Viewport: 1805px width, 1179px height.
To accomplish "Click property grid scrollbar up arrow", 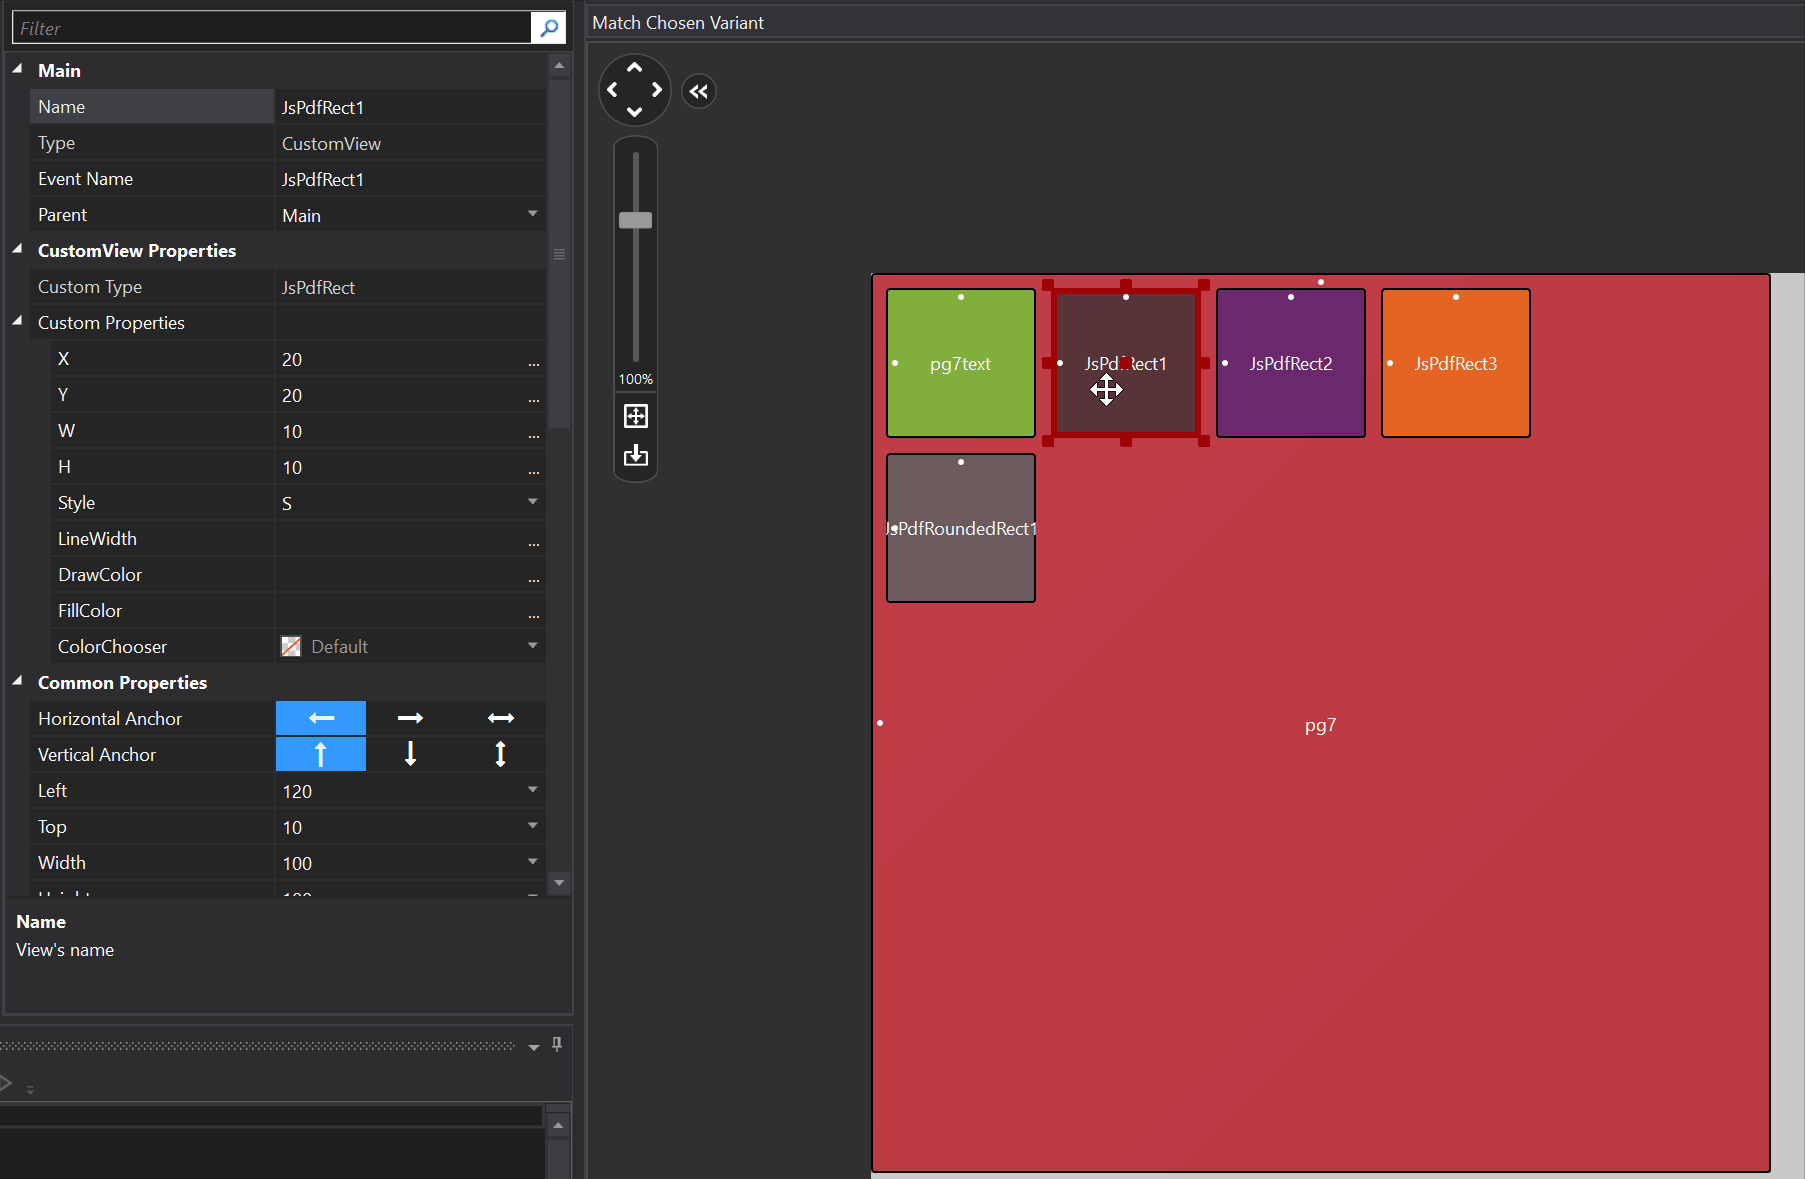I will coord(559,66).
